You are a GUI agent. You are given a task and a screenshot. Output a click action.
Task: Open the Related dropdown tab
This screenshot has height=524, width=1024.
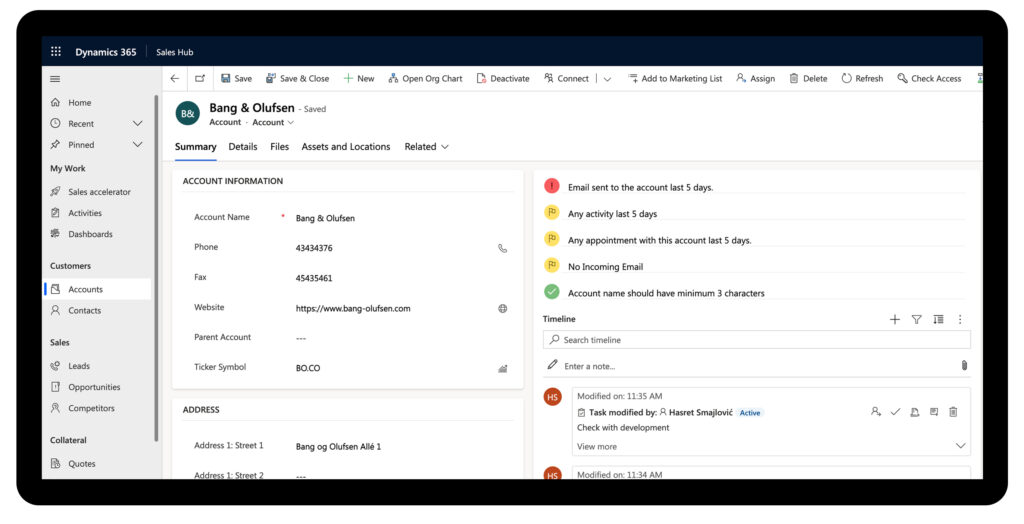pyautogui.click(x=426, y=147)
